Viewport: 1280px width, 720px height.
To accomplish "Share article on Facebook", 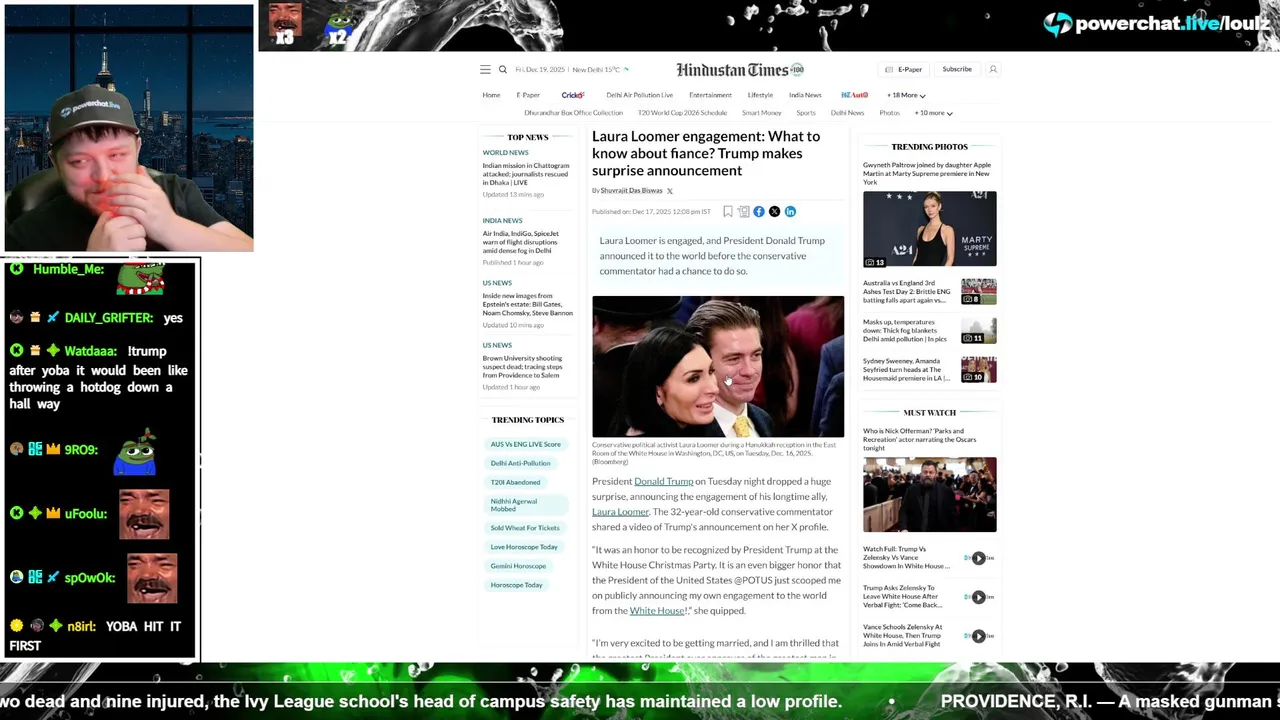I will pyautogui.click(x=759, y=211).
